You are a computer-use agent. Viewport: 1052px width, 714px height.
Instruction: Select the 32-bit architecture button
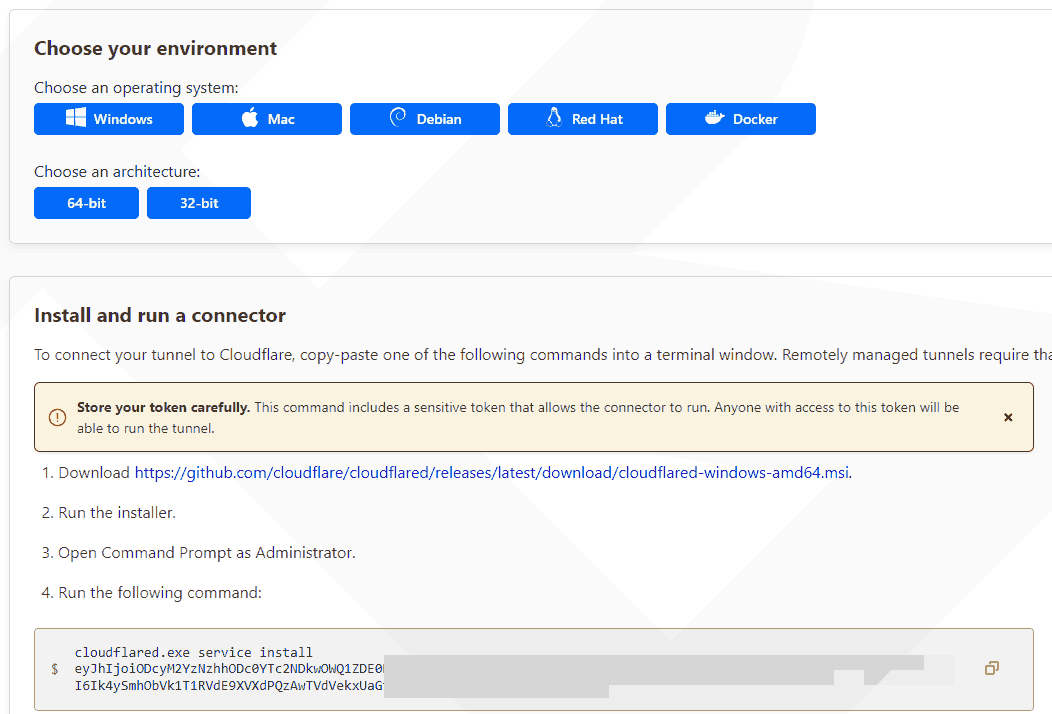click(x=199, y=203)
